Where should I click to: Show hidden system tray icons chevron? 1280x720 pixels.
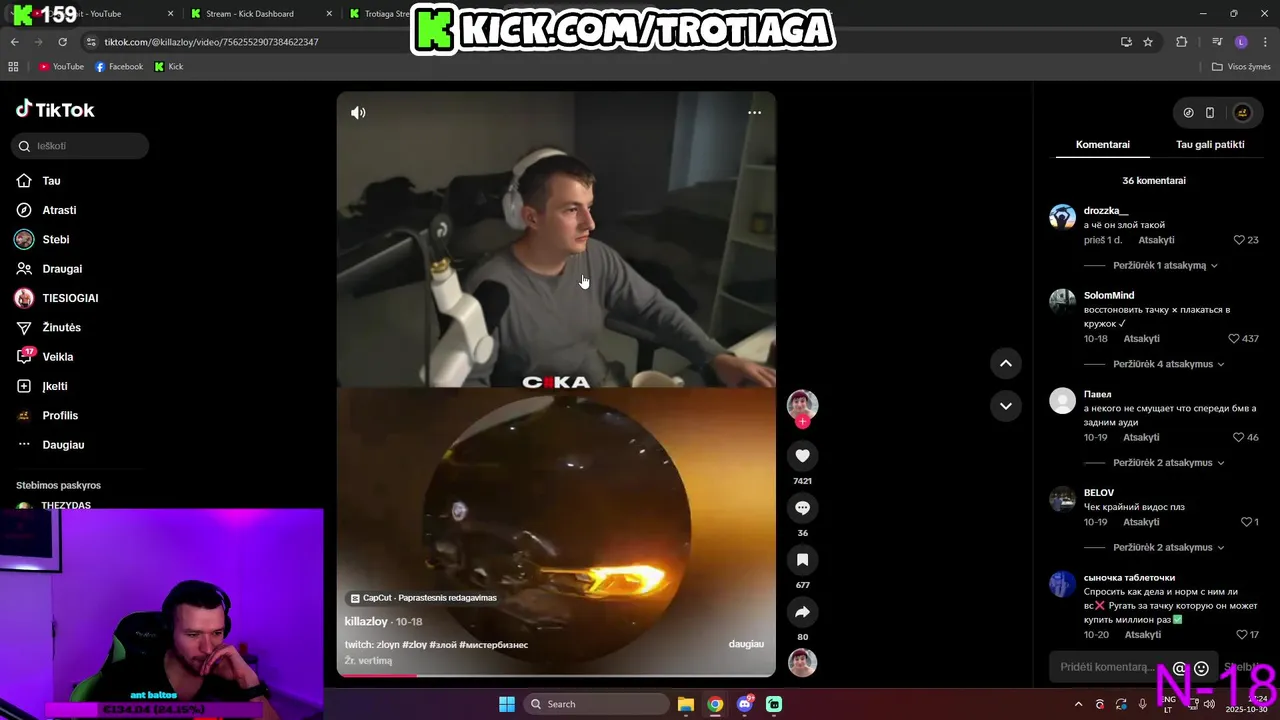pos(1078,704)
